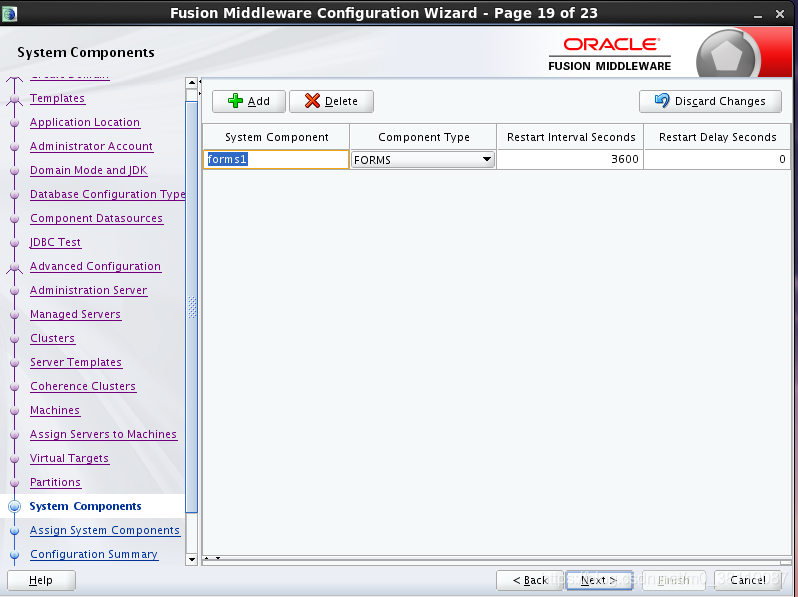Click the navigation pane scroll up arrow
Screen dimensions: 798x597
point(191,82)
